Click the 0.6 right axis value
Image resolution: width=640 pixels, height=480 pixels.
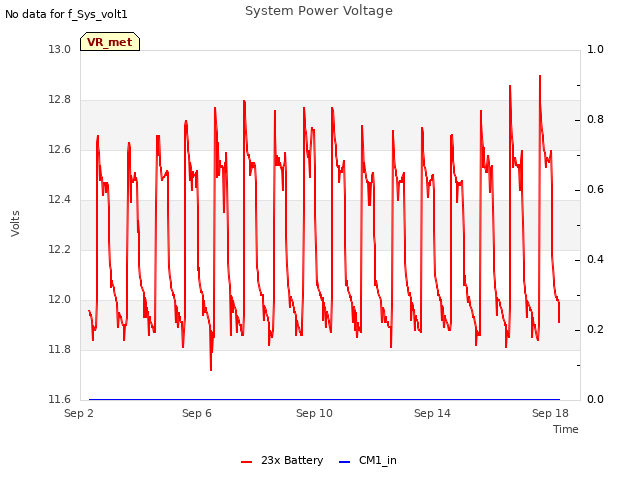[596, 189]
